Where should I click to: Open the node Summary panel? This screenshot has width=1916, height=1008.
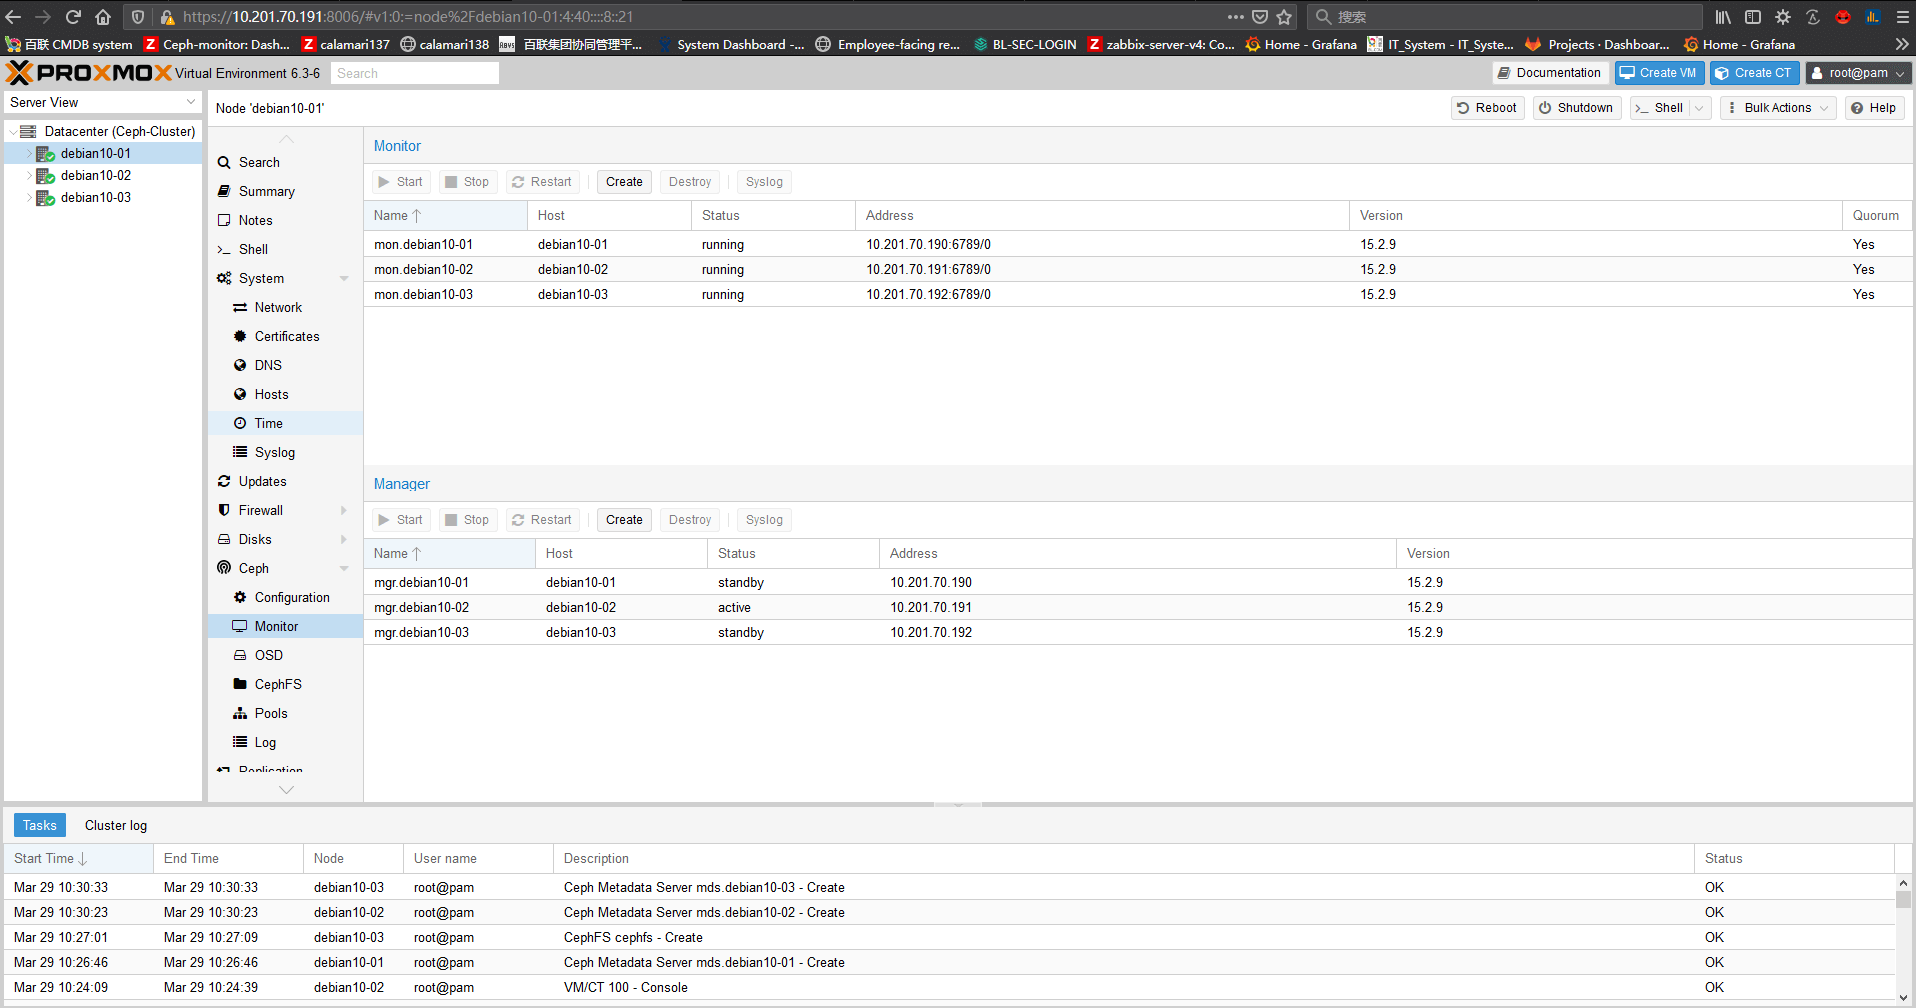(x=266, y=191)
